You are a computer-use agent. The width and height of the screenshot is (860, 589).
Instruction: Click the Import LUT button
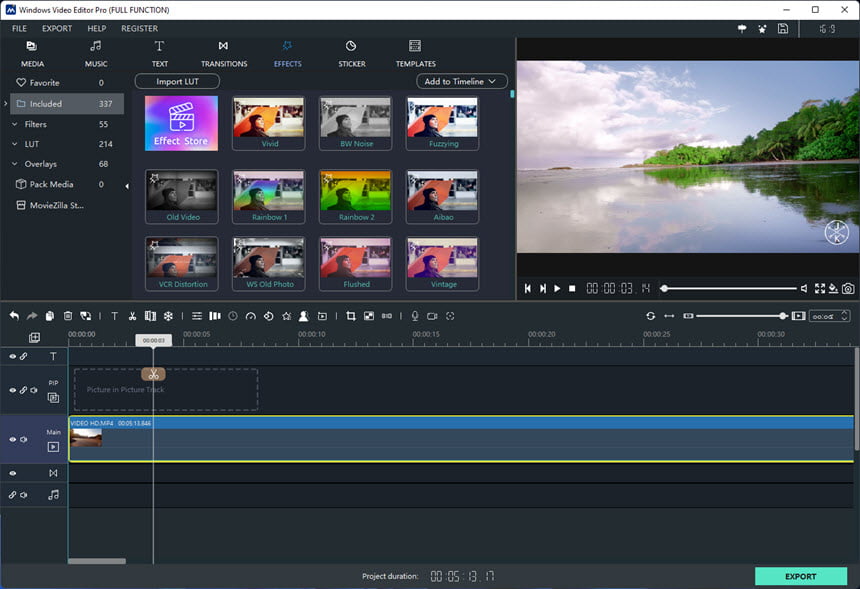177,81
